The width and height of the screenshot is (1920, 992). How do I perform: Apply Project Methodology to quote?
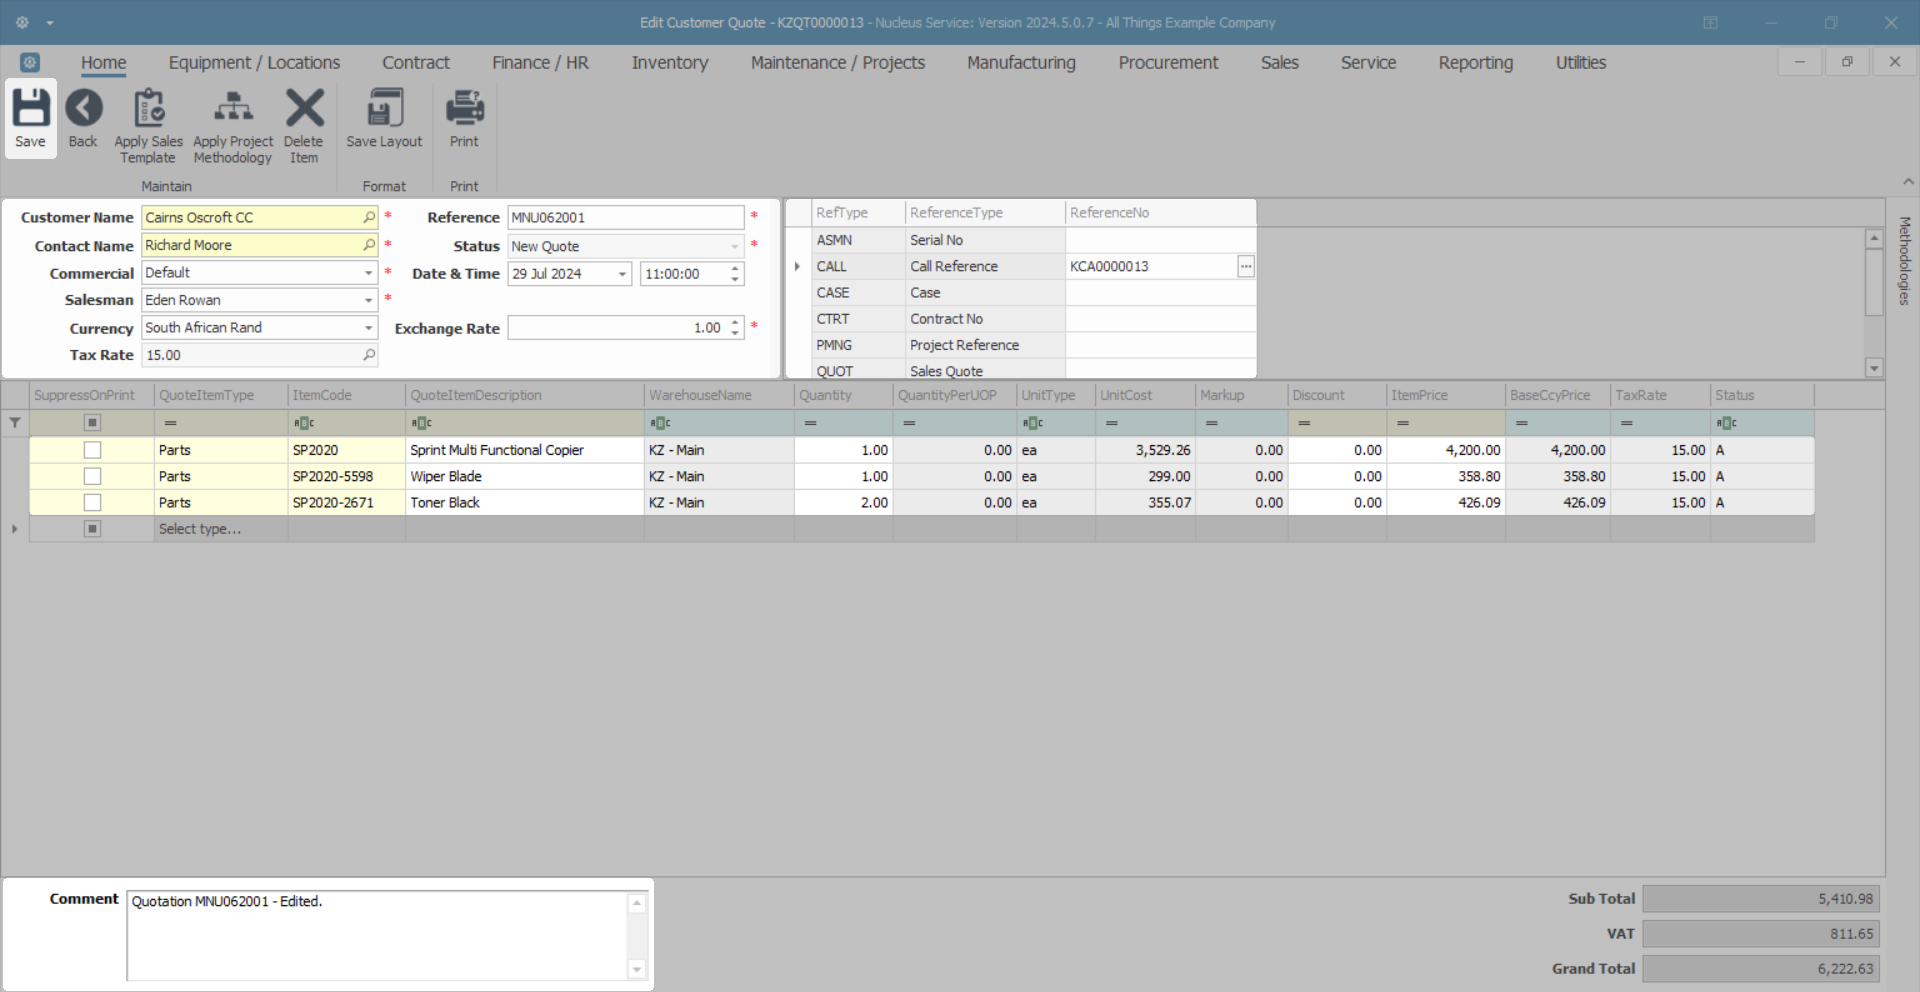233,126
